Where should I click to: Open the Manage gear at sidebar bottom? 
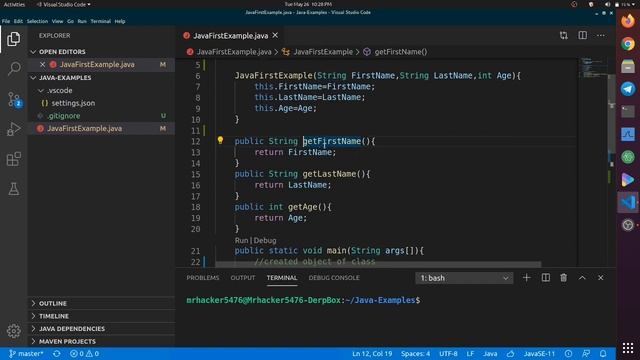coord(13,331)
